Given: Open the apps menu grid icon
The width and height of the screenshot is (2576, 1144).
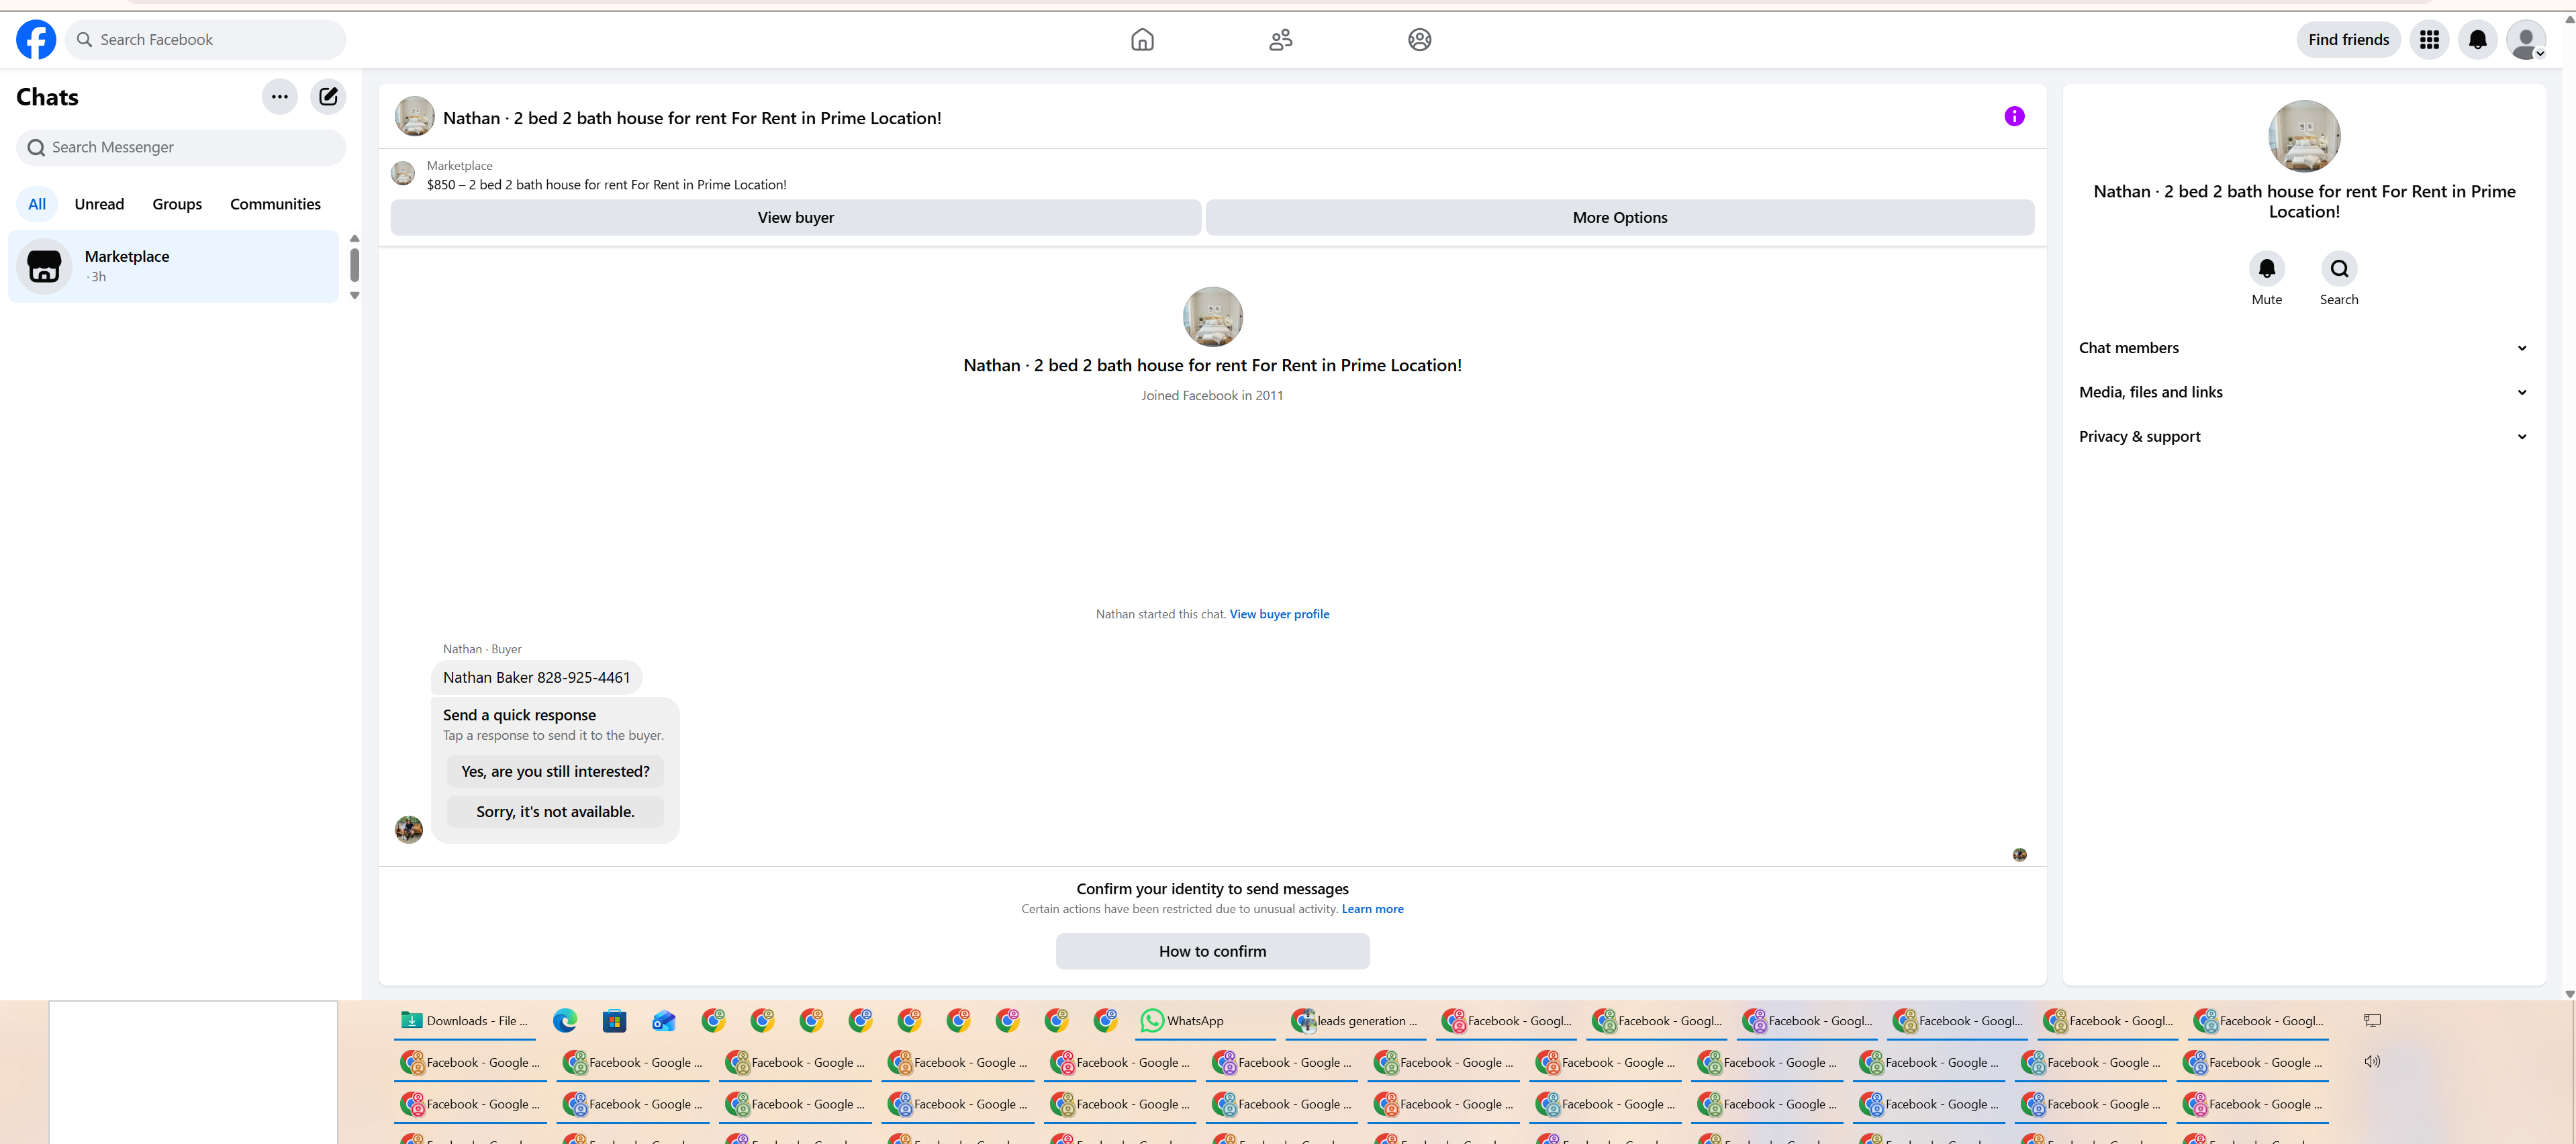Looking at the screenshot, I should click(2429, 40).
